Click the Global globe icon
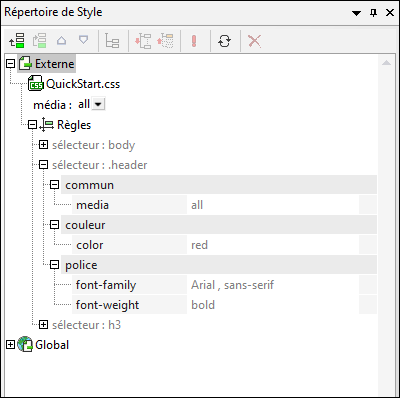 pyautogui.click(x=25, y=344)
